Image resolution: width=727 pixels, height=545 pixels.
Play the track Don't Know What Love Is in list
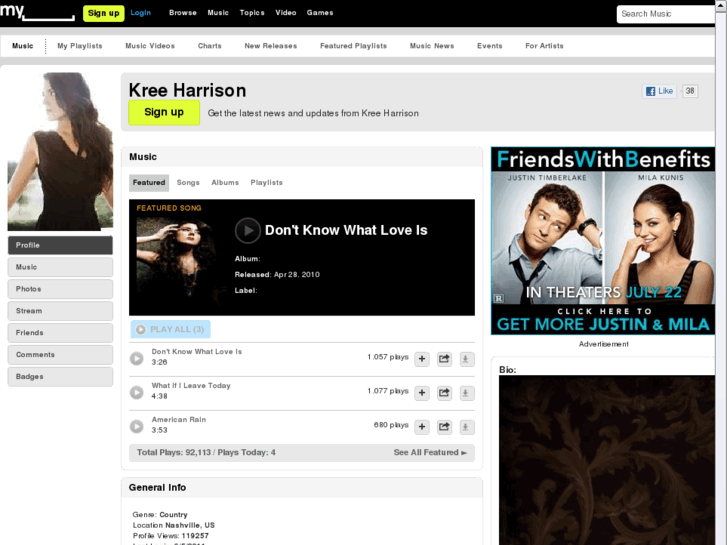click(x=136, y=359)
